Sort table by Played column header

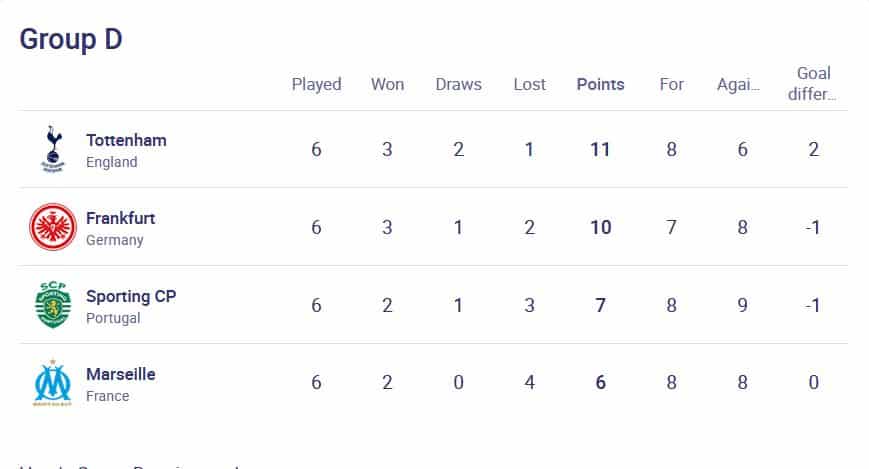(316, 84)
